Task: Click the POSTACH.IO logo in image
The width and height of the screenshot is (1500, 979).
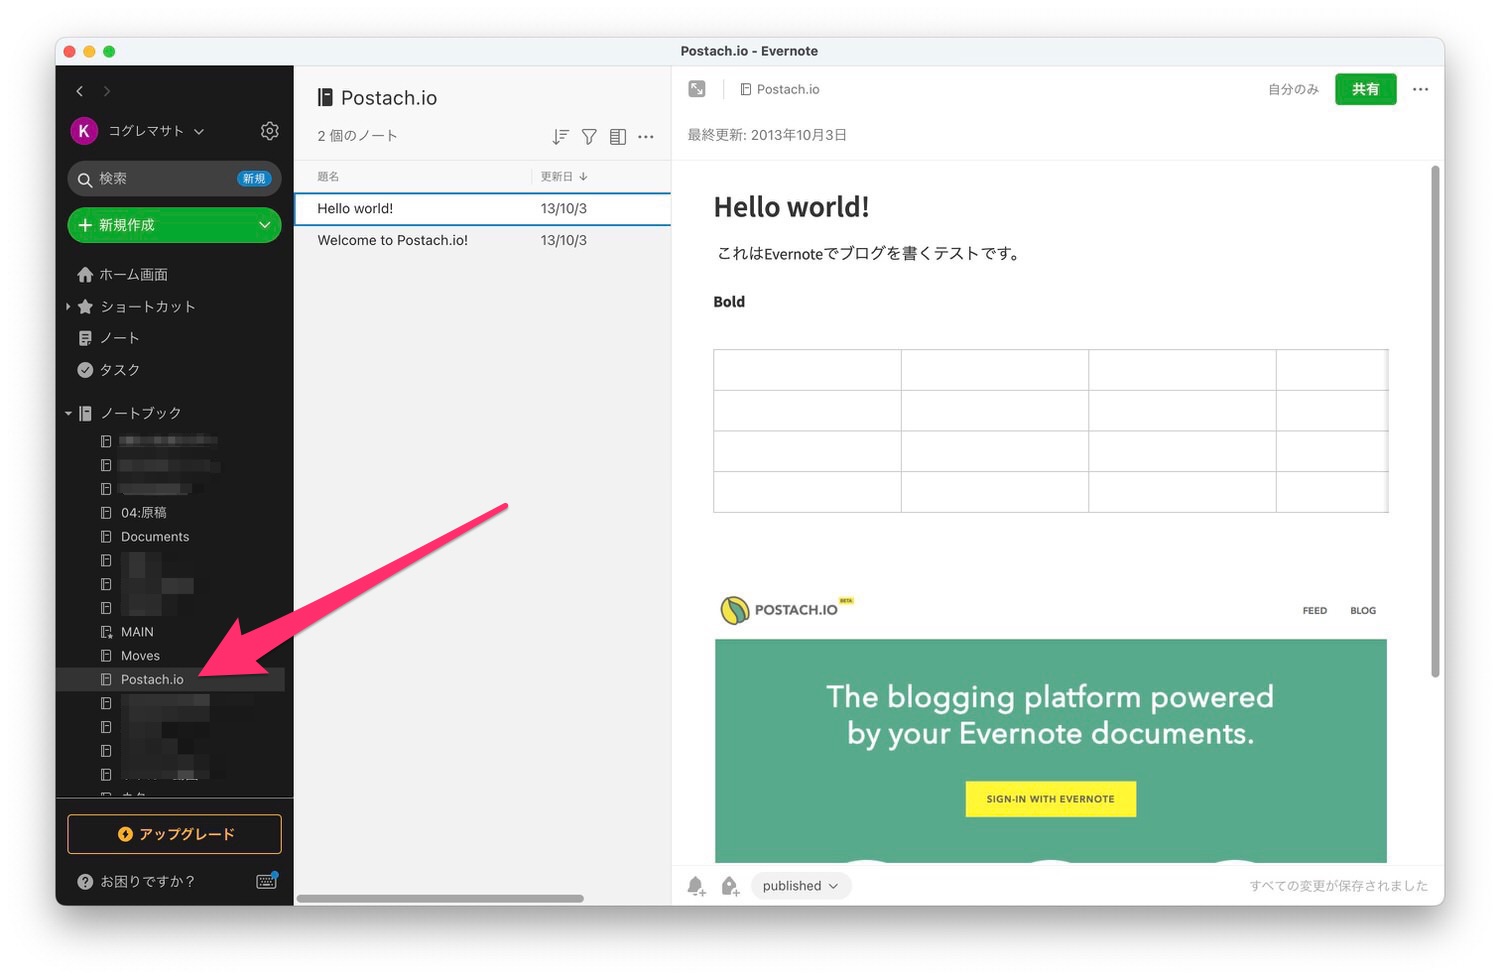Action: (786, 609)
